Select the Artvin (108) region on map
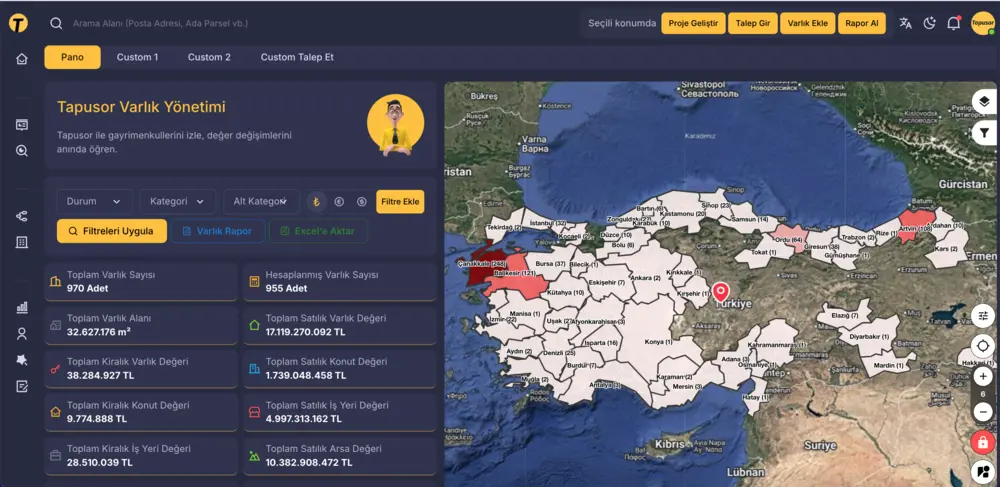1000x487 pixels. coord(916,229)
